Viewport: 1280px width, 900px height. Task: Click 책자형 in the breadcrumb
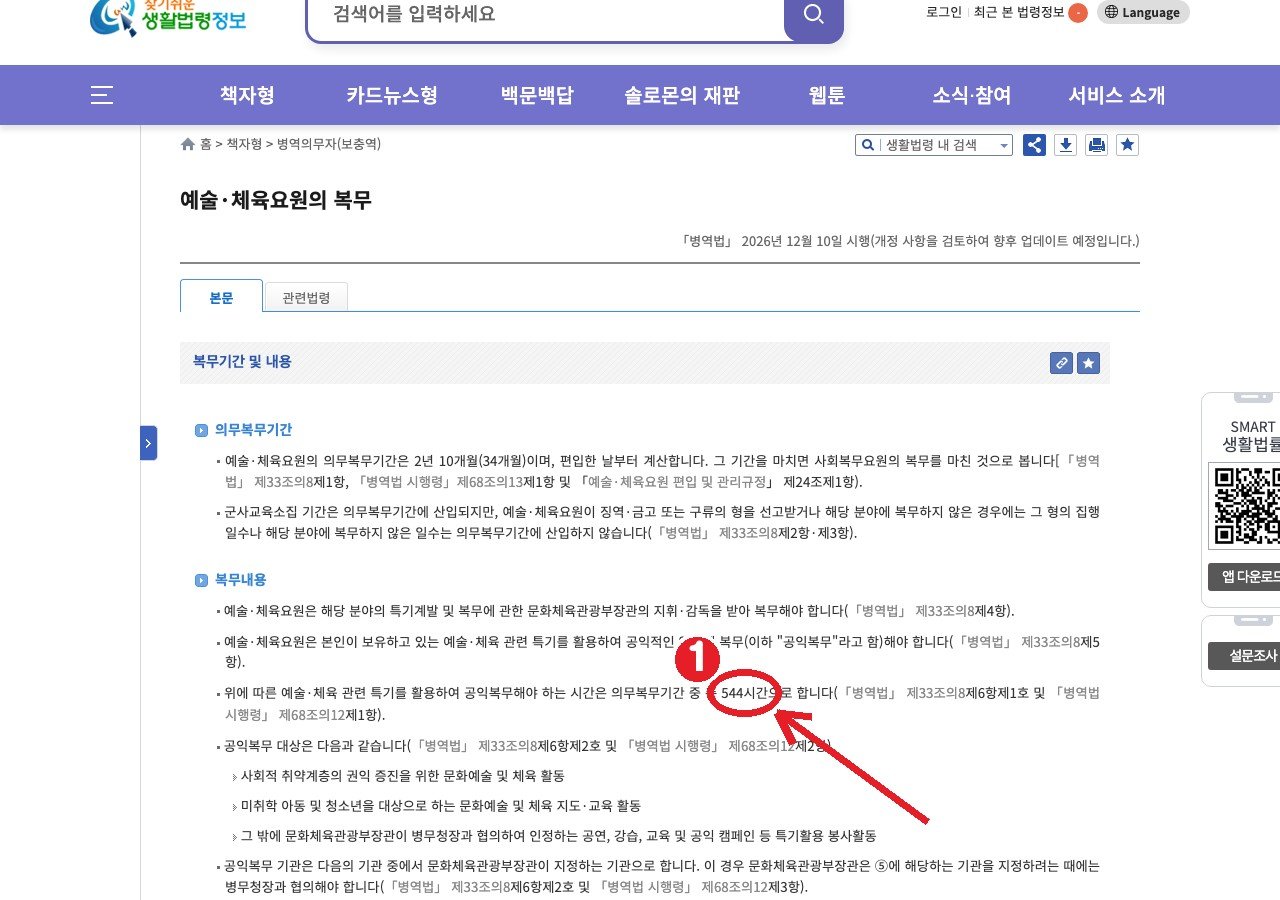click(x=244, y=144)
